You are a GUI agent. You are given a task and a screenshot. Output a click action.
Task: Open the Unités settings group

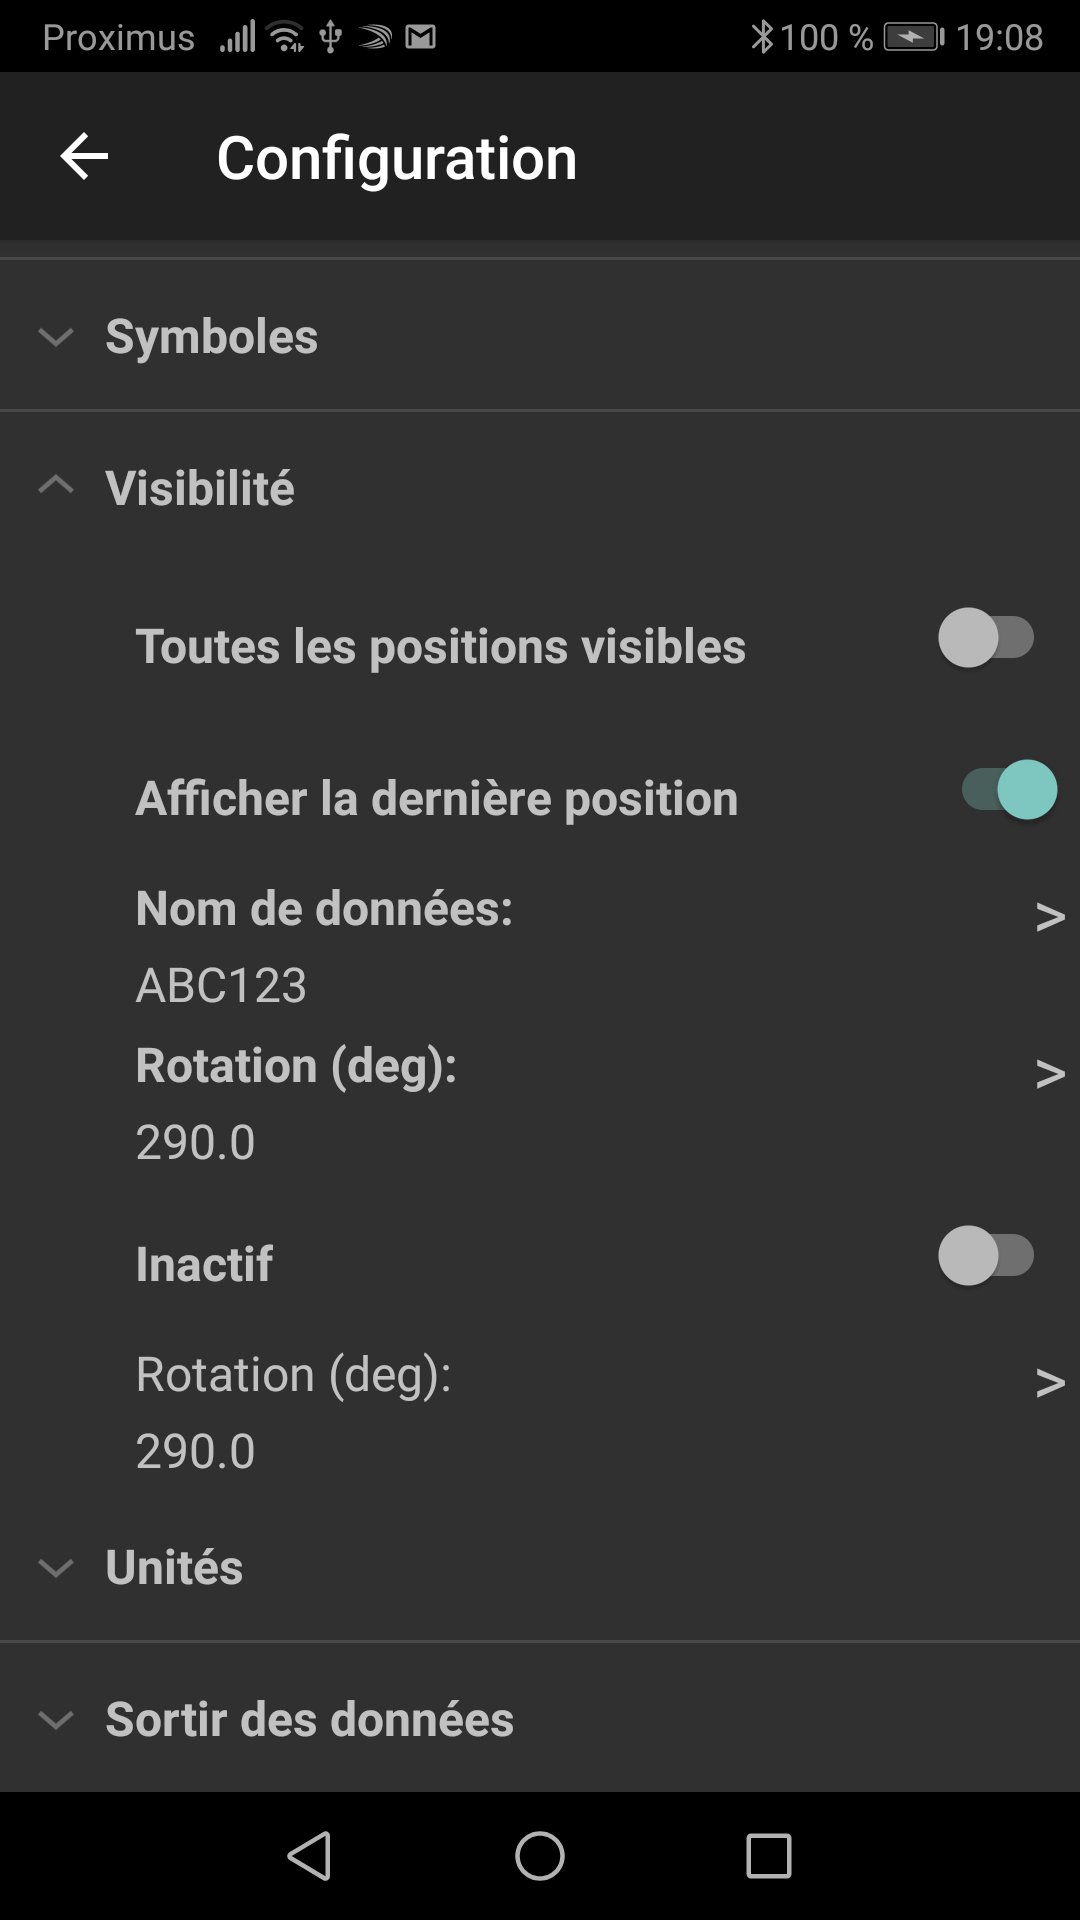(174, 1567)
